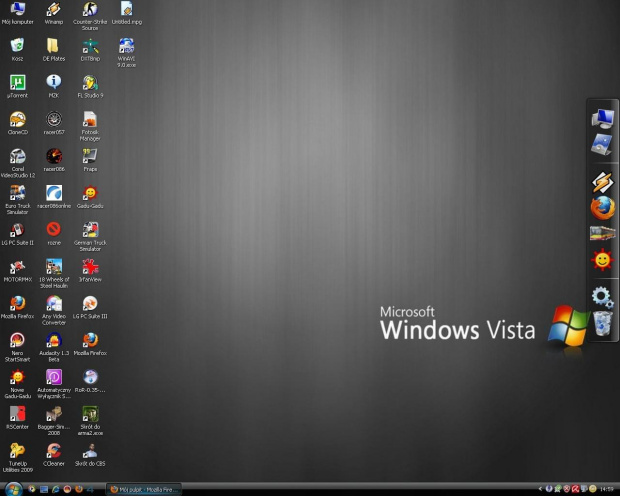Viewport: 620px width, 496px height.
Task: Launch Firefox from the right-side dock
Action: [603, 208]
